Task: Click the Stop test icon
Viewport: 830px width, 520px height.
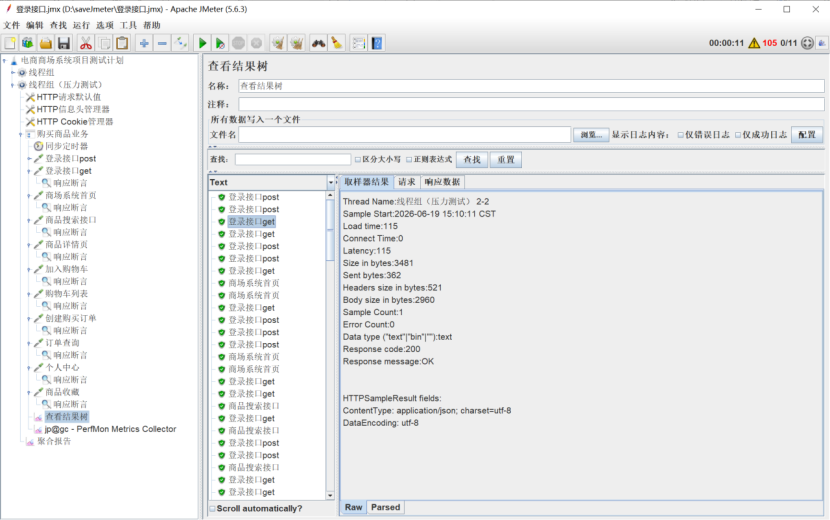Action: pos(239,43)
